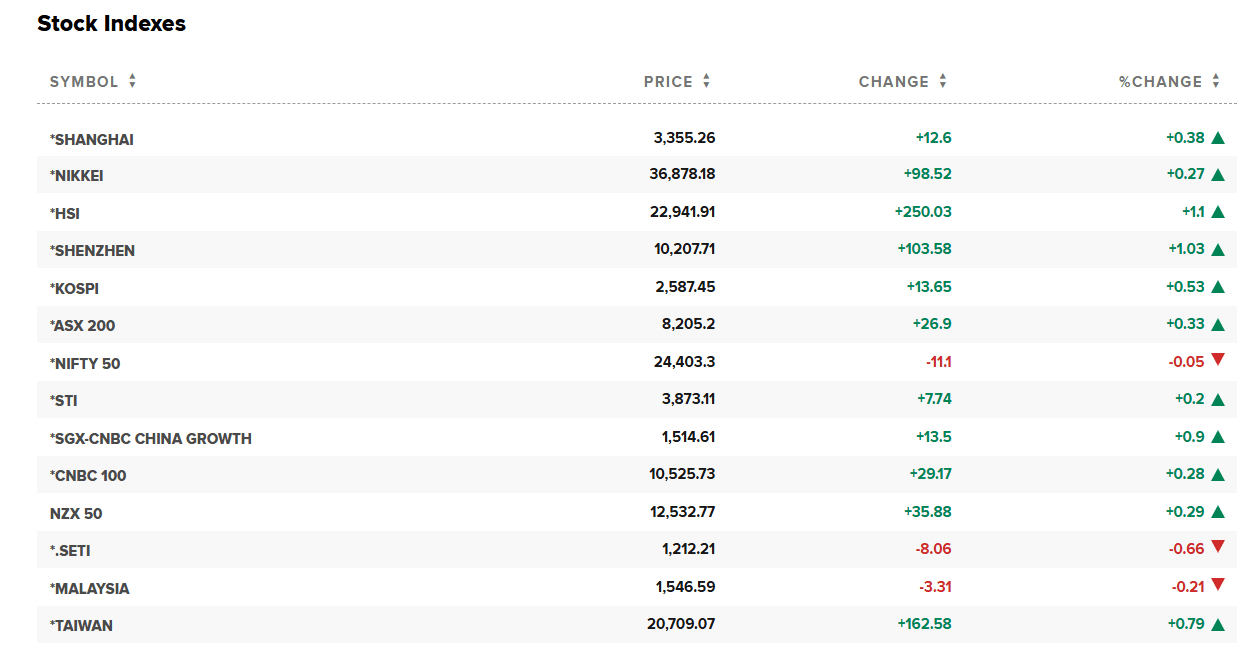Click the sort arrows beside %CHANGE header
Image resolution: width=1253 pixels, height=652 pixels.
1215,81
